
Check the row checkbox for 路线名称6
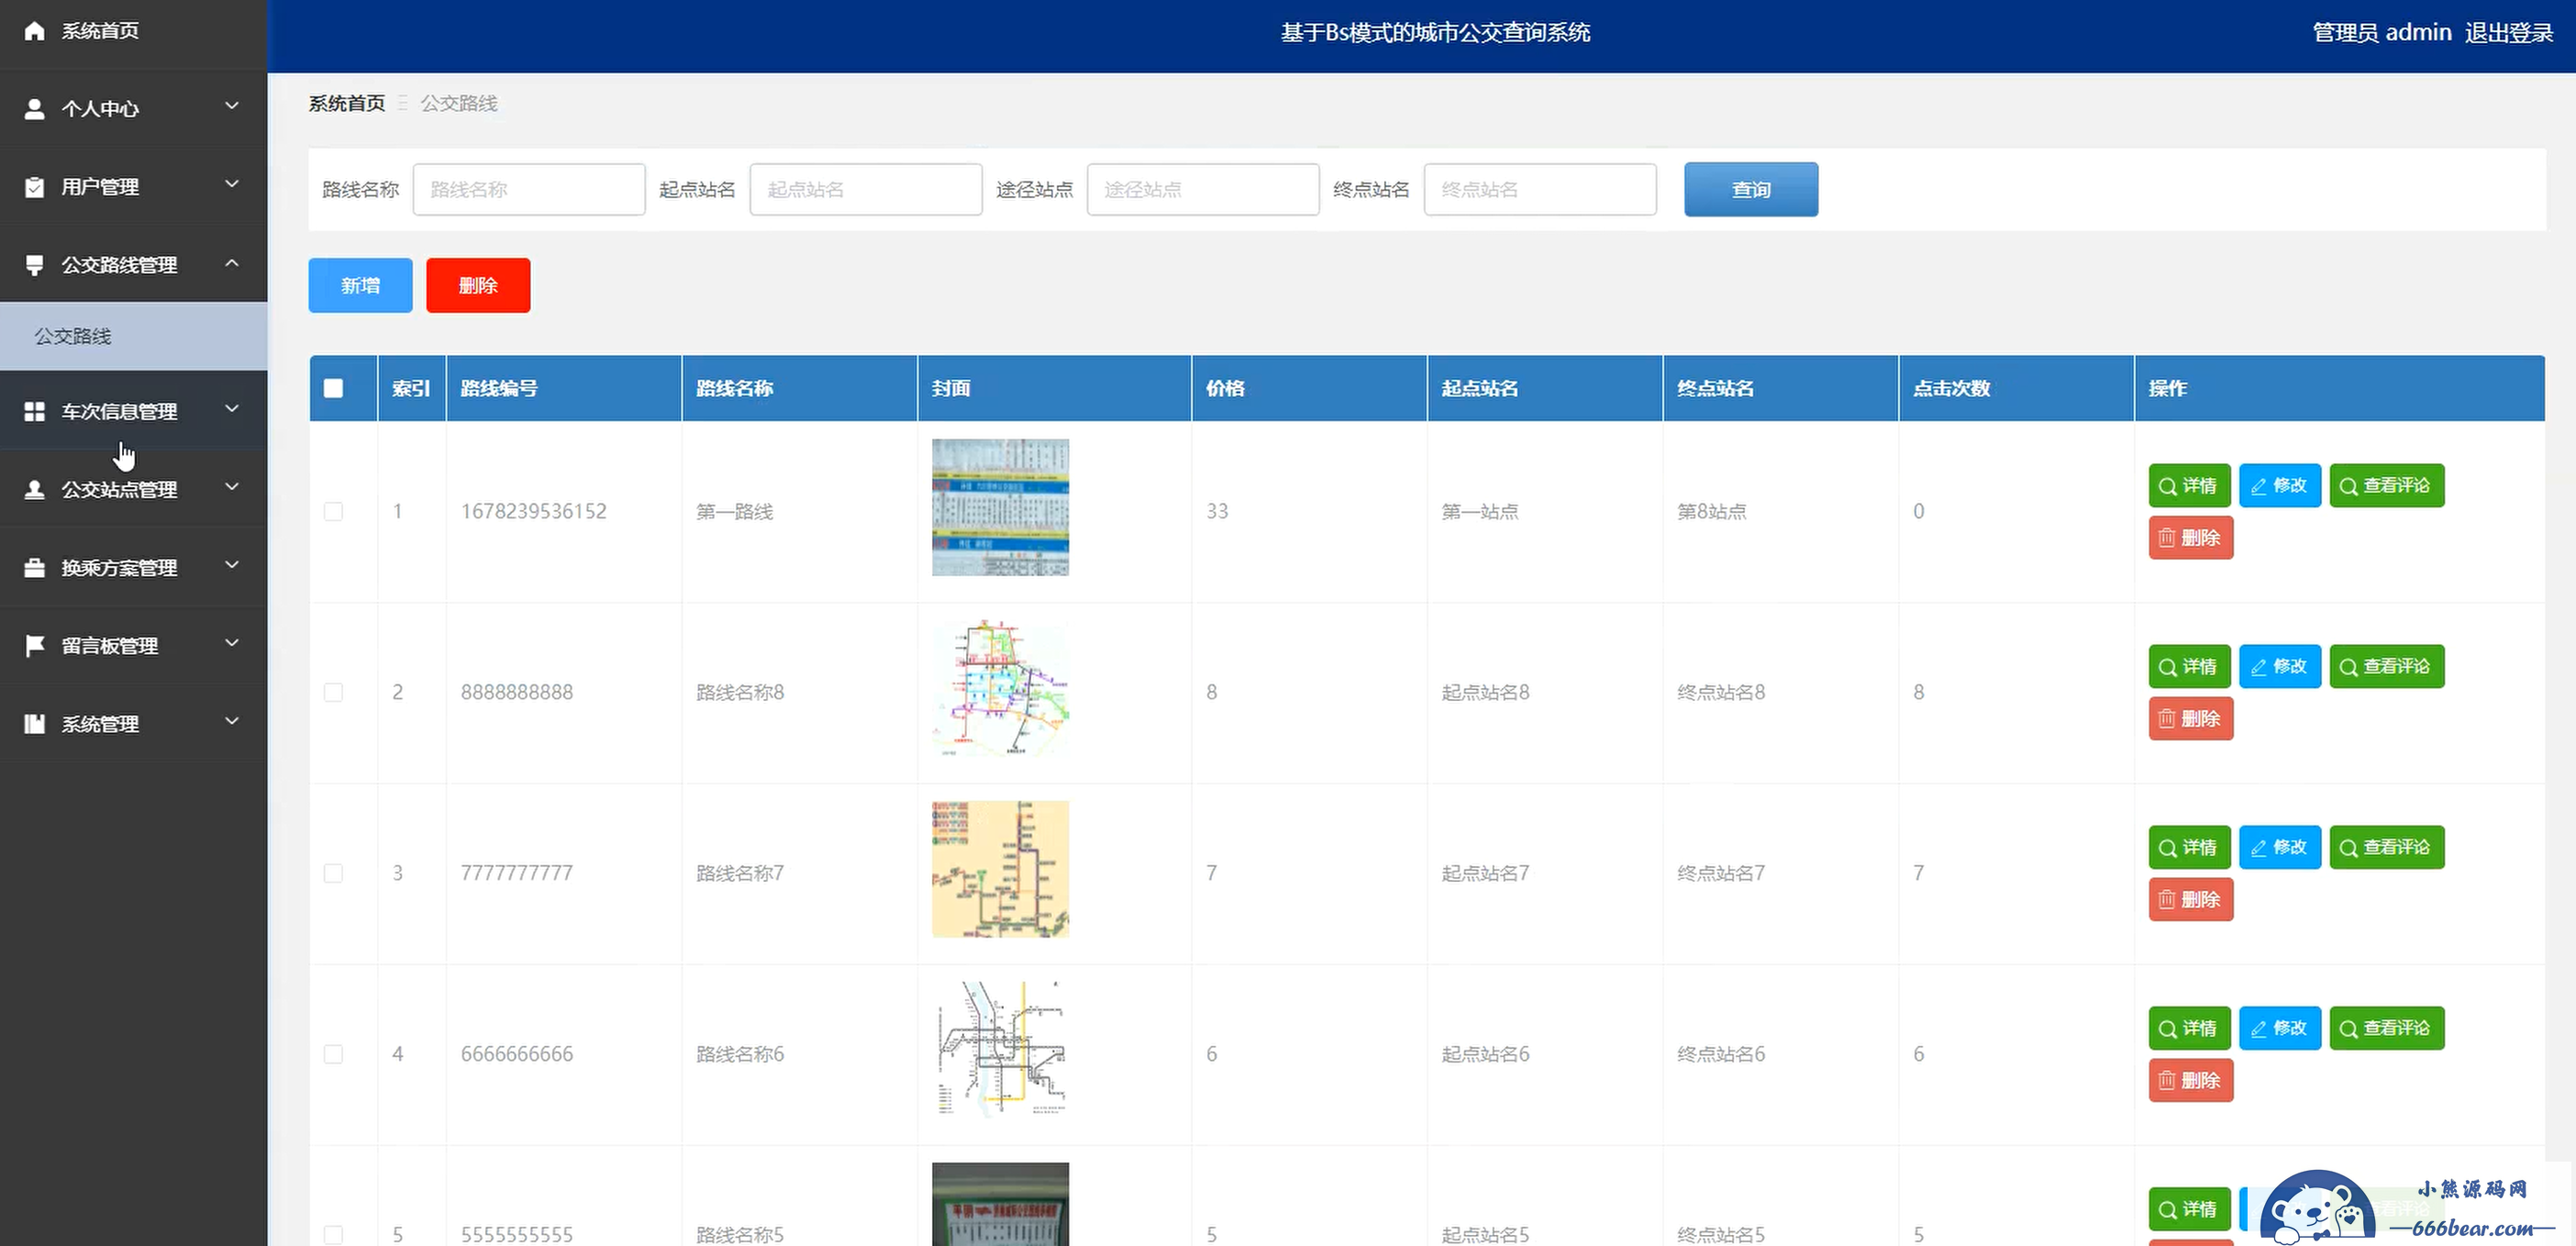click(333, 1054)
